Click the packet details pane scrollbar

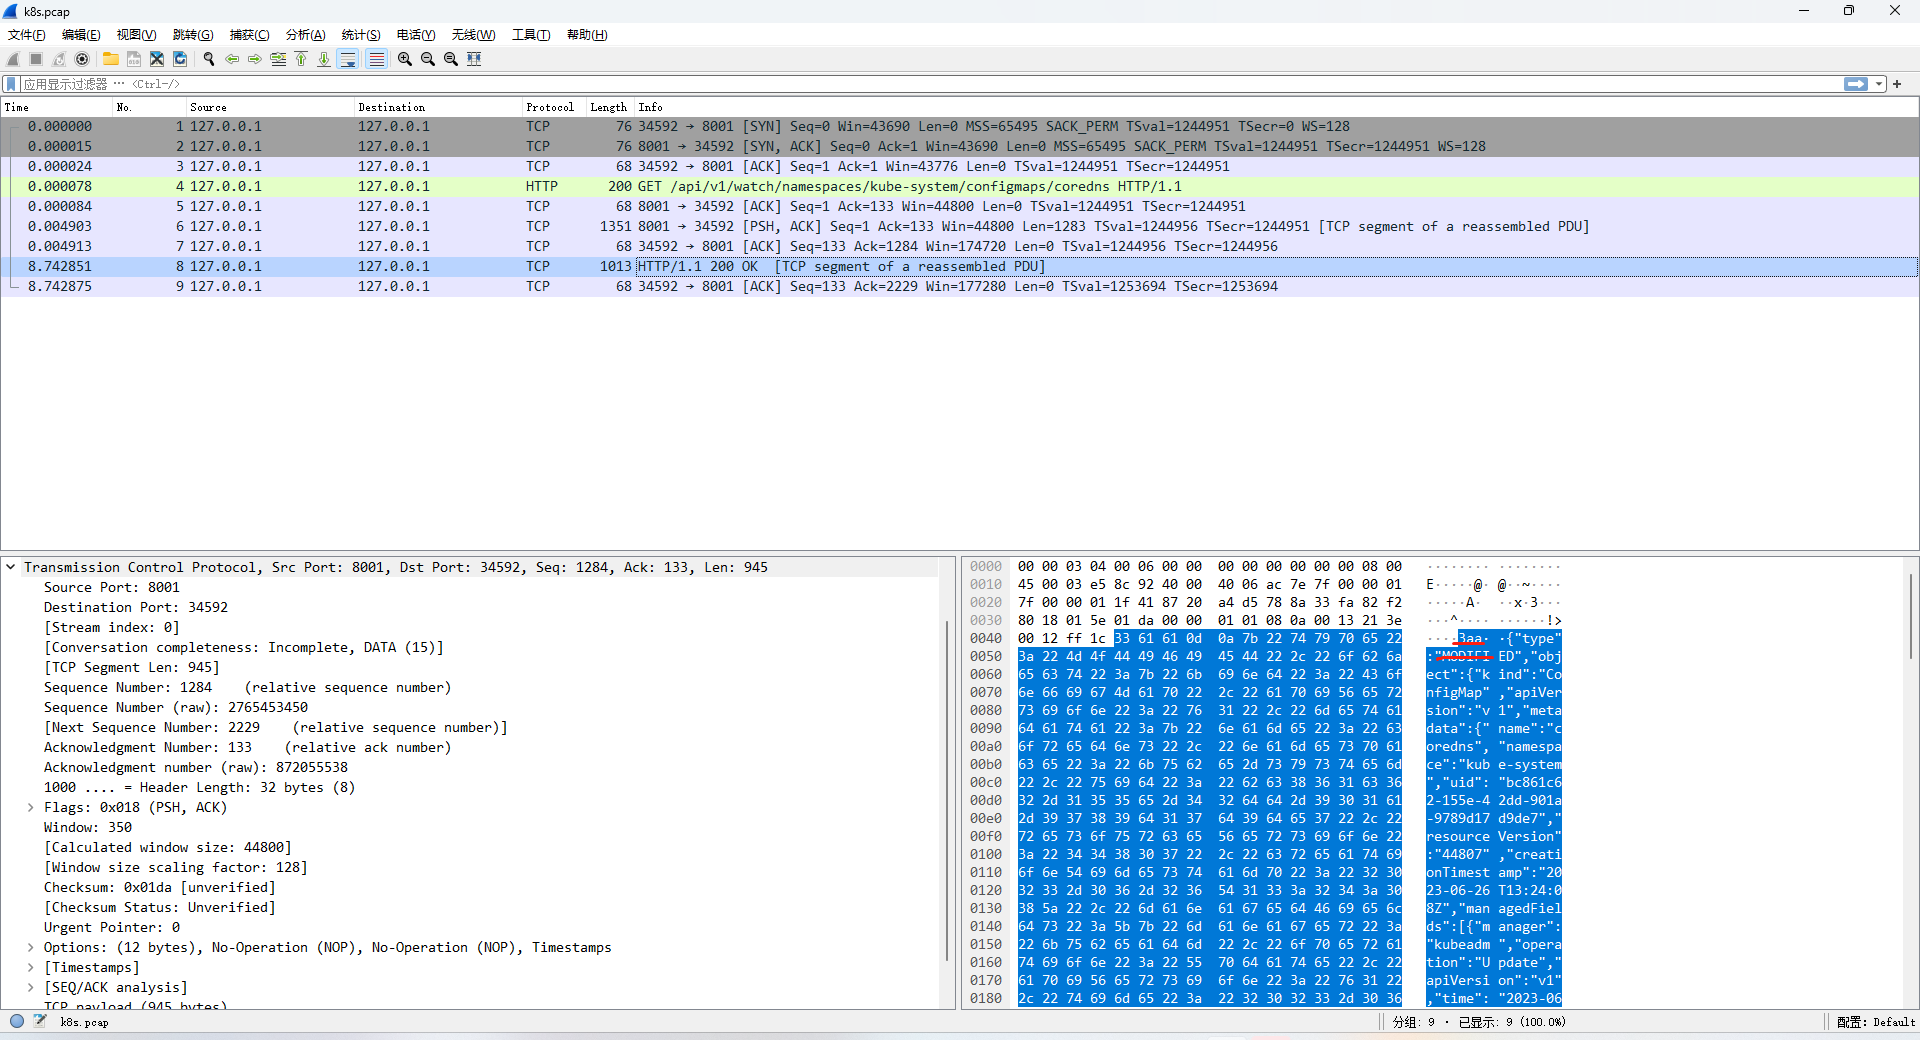pyautogui.click(x=947, y=790)
